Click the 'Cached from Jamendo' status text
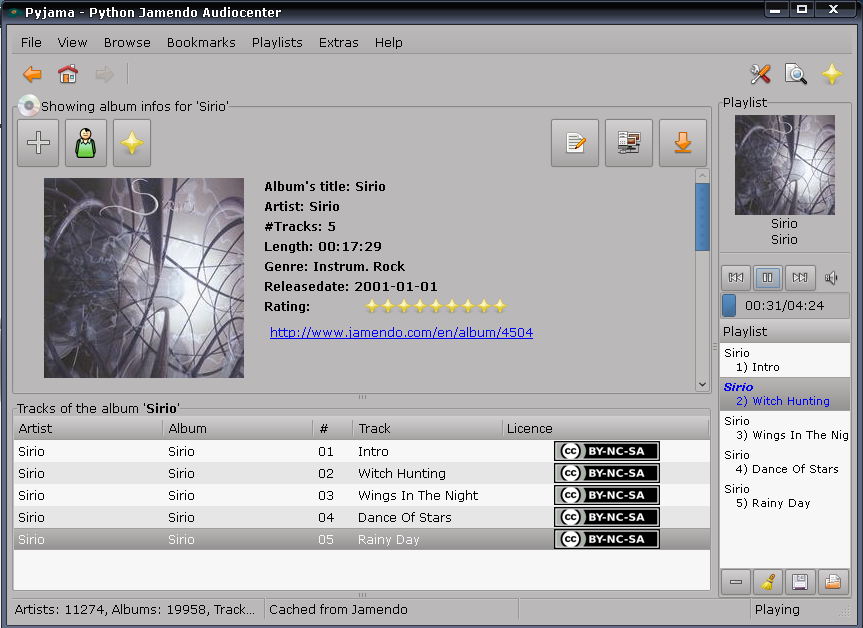 coord(338,609)
